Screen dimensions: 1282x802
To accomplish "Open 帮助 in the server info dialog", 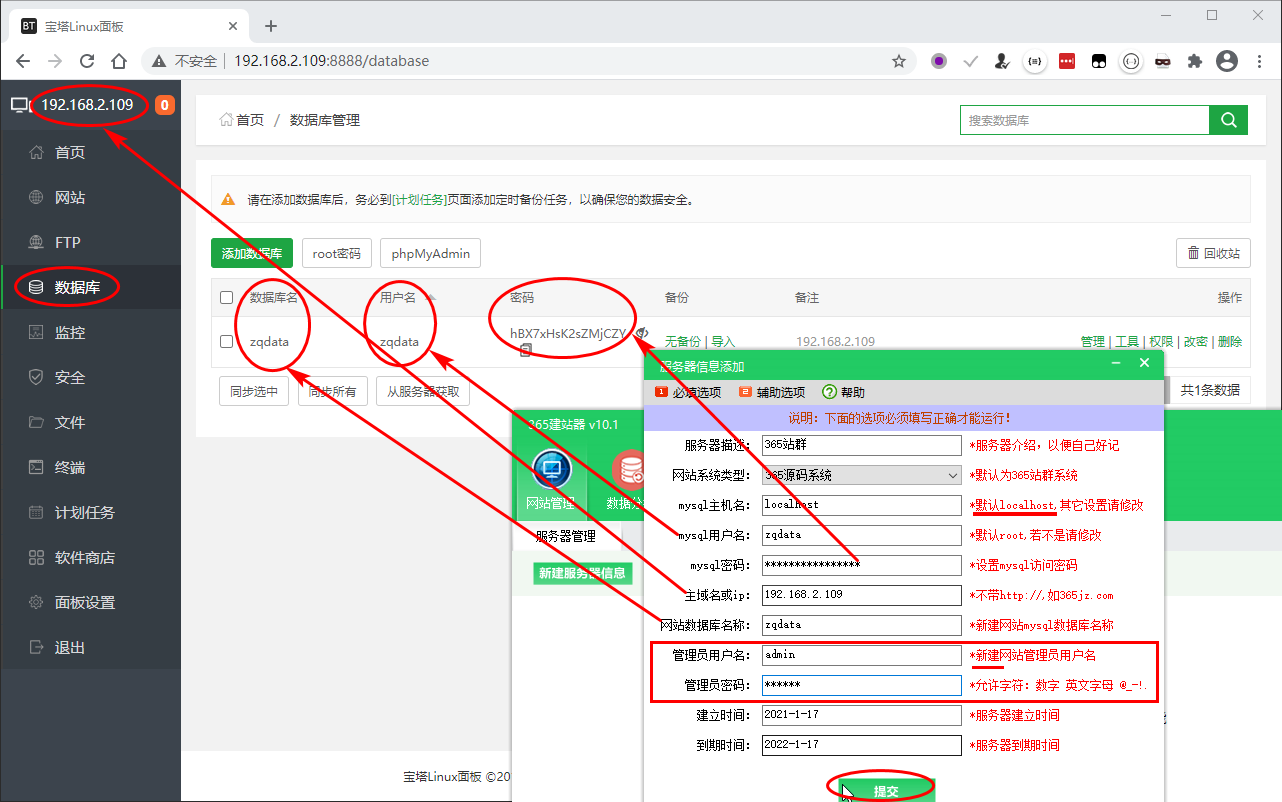I will coord(843,392).
